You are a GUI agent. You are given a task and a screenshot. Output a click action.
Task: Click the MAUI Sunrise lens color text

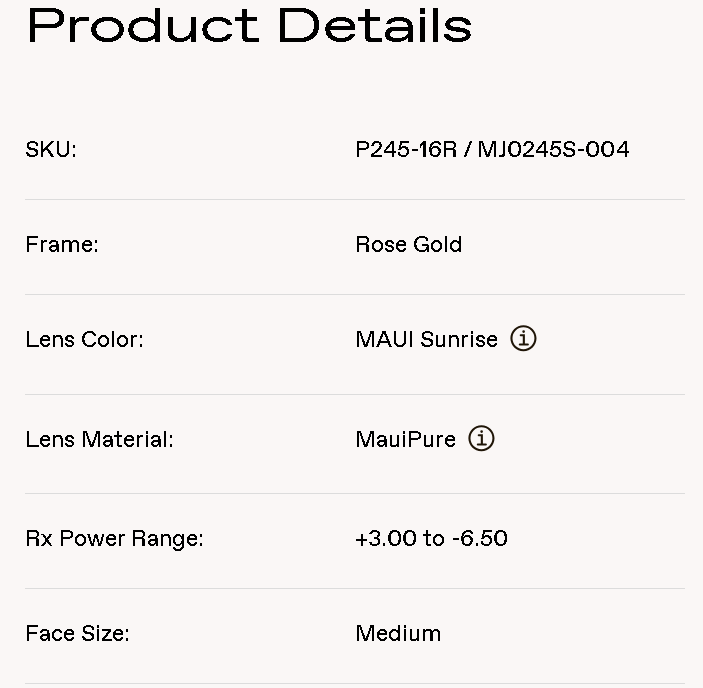pyautogui.click(x=426, y=340)
